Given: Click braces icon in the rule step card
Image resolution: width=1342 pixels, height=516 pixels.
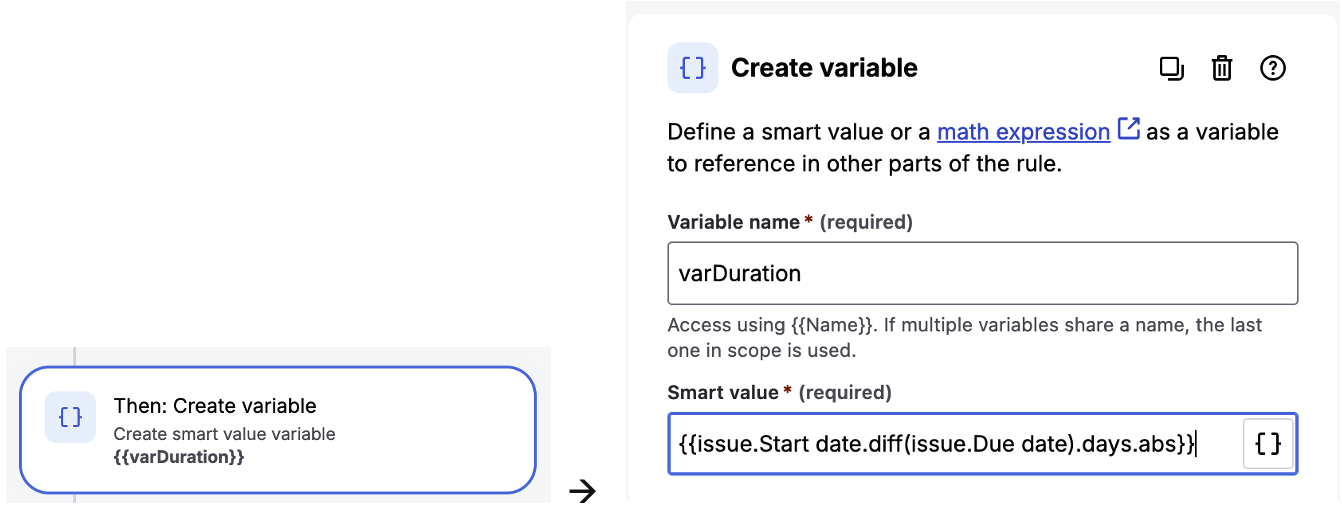Looking at the screenshot, I should click(70, 417).
